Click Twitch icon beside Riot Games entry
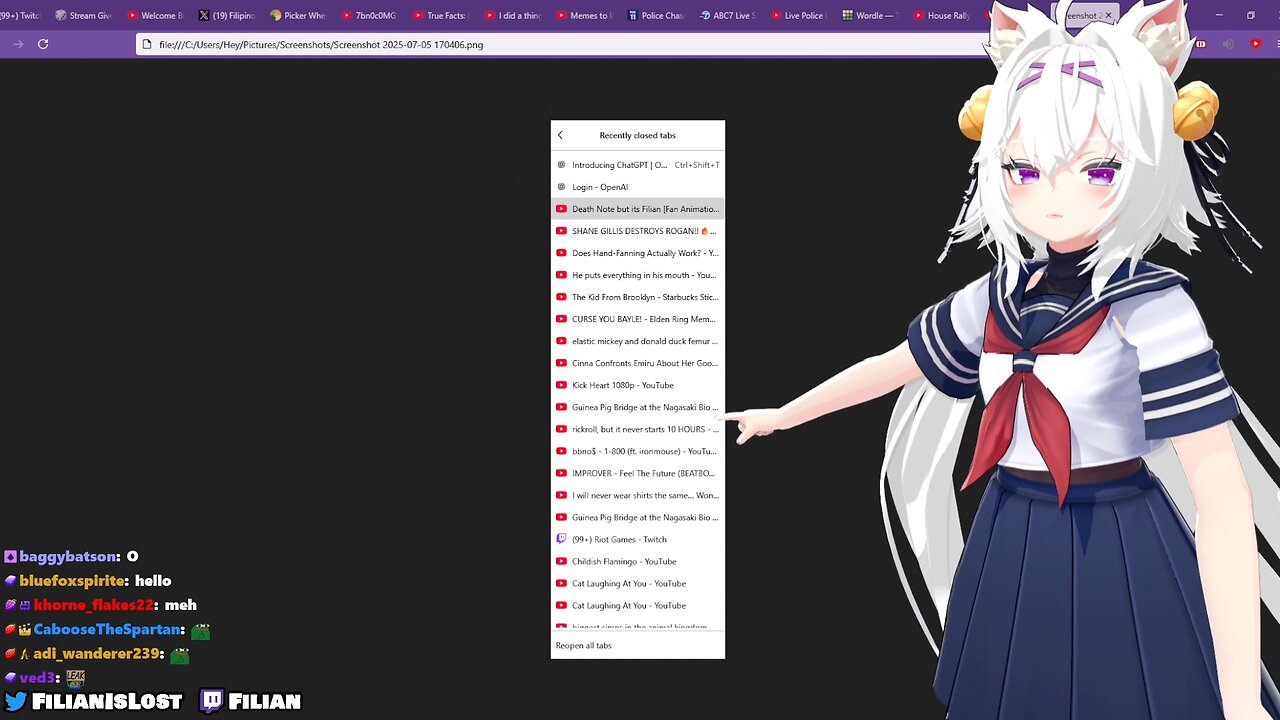1280x720 pixels. [561, 539]
